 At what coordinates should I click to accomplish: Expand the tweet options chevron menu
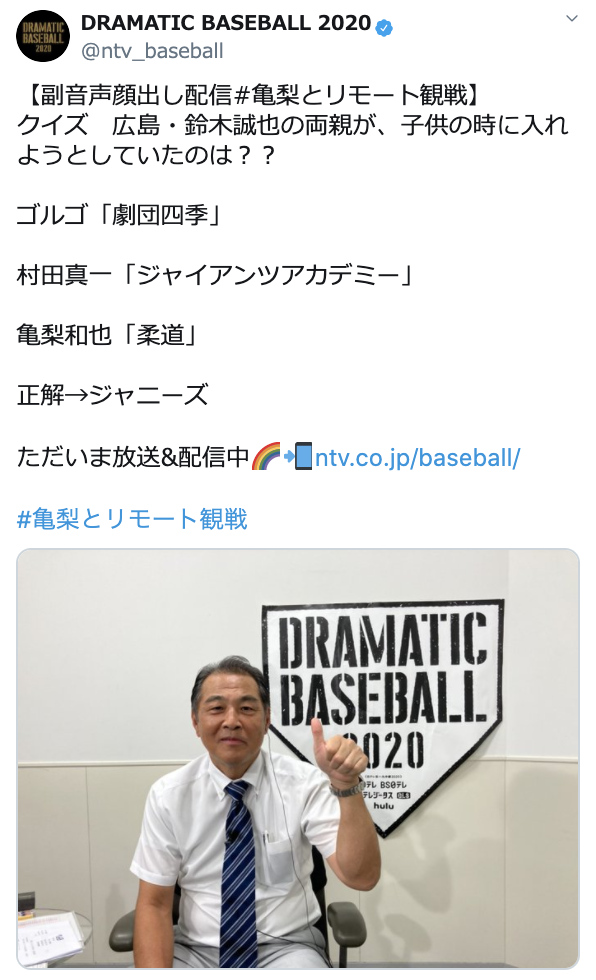point(571,18)
